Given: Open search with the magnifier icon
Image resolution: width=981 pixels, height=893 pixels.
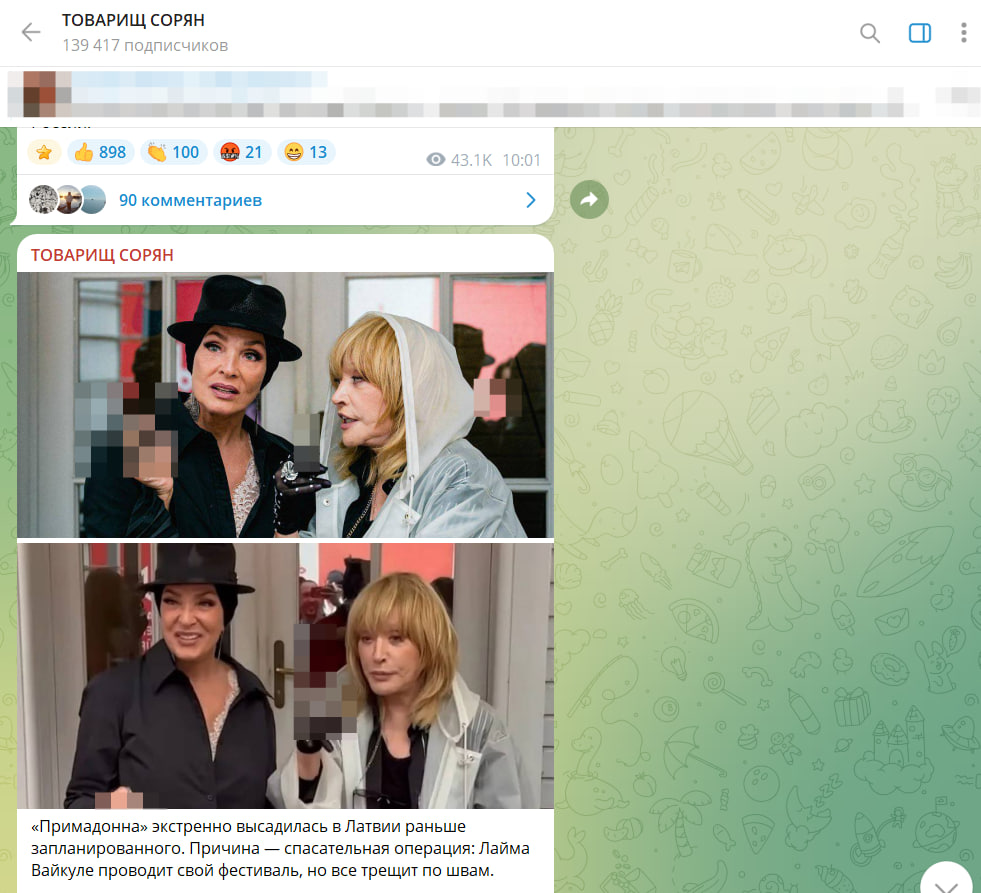Looking at the screenshot, I should (x=870, y=33).
